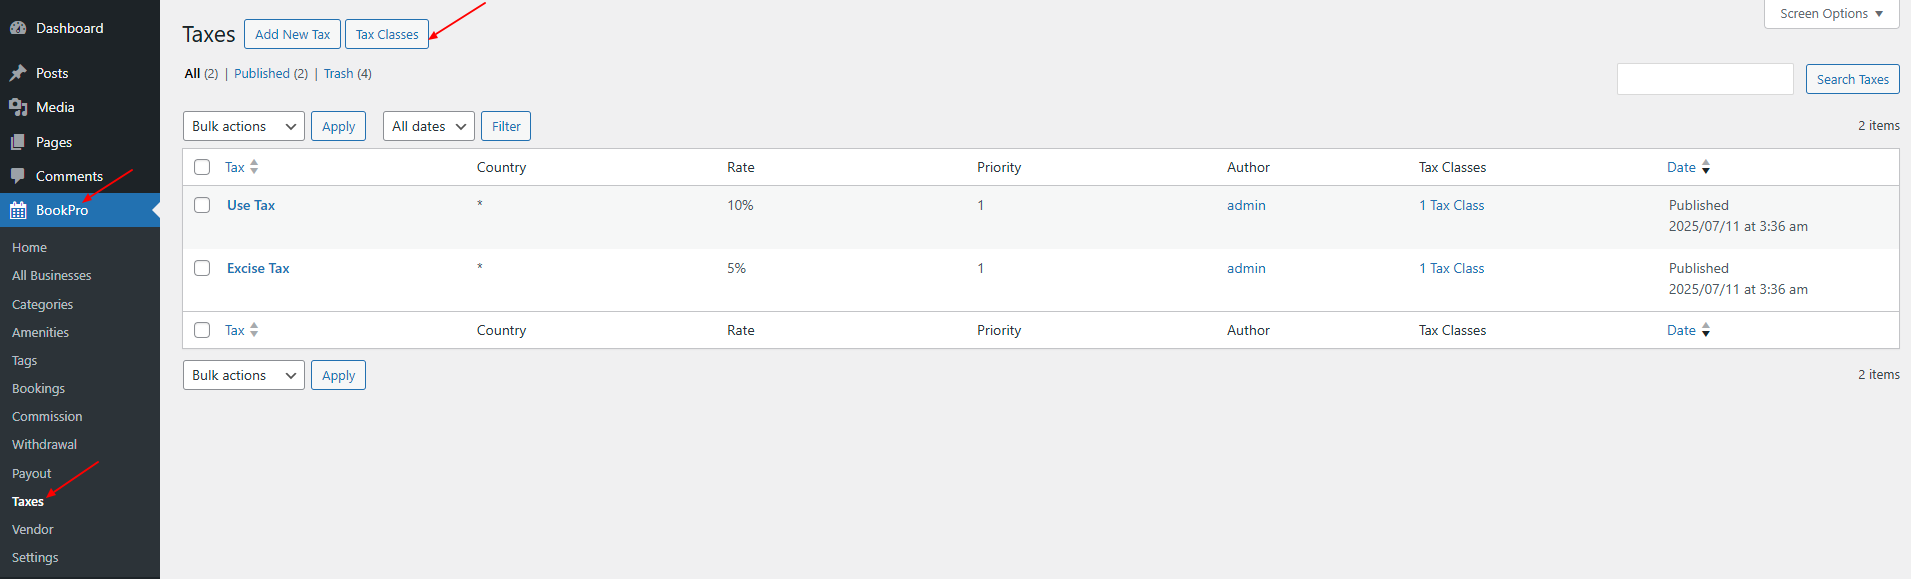View the Trash (4) filter link
Viewport: 1911px width, 579px height.
[x=347, y=73]
